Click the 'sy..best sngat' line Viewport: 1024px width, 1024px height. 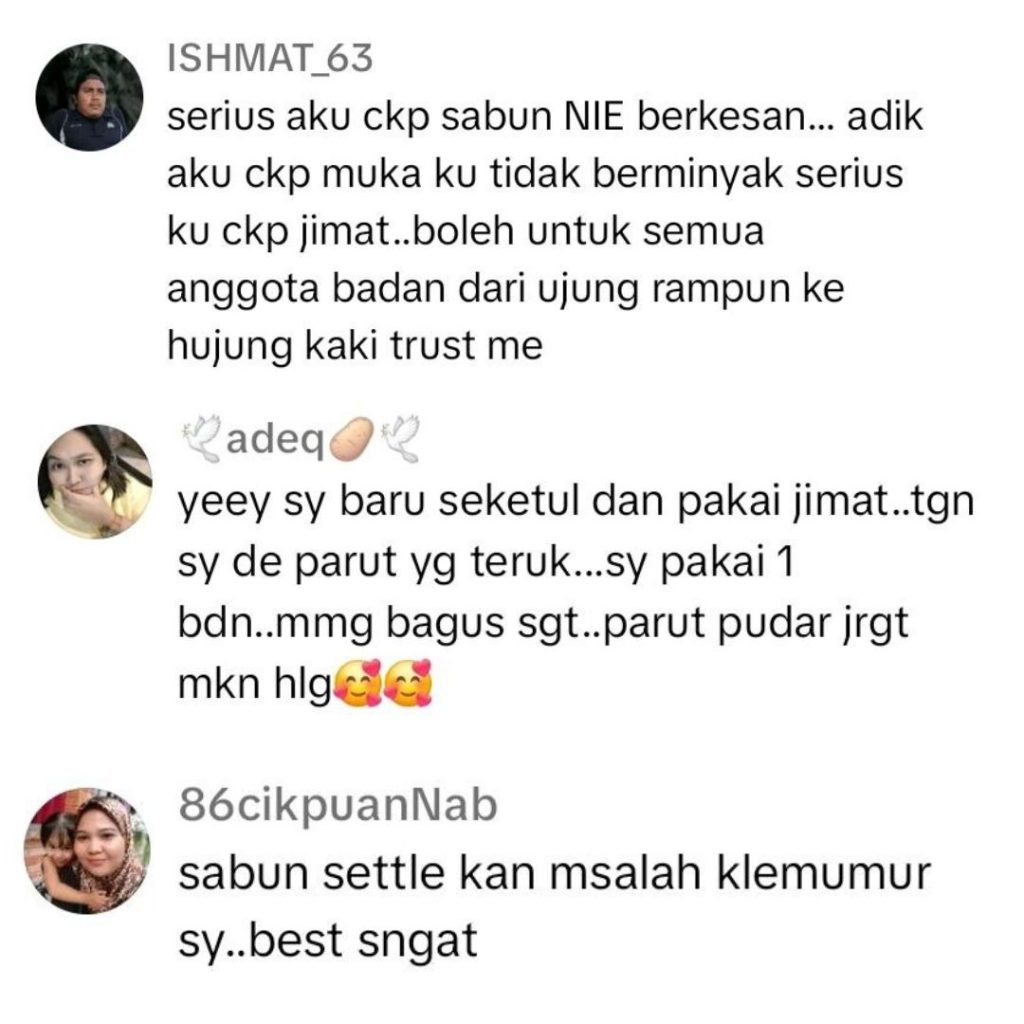click(328, 941)
